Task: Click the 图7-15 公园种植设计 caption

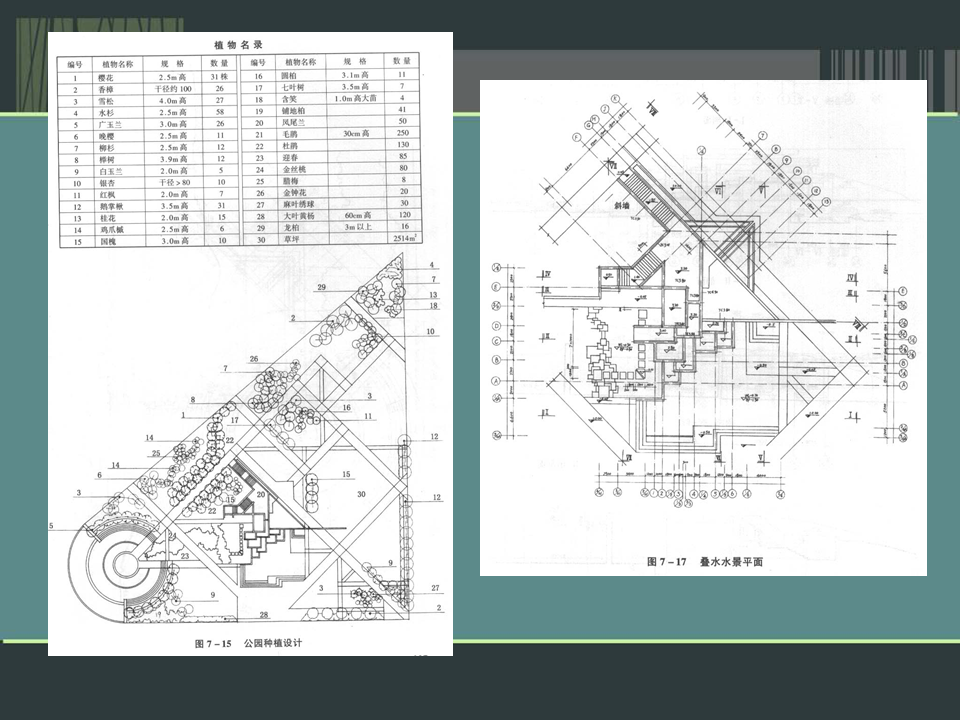Action: (249, 643)
